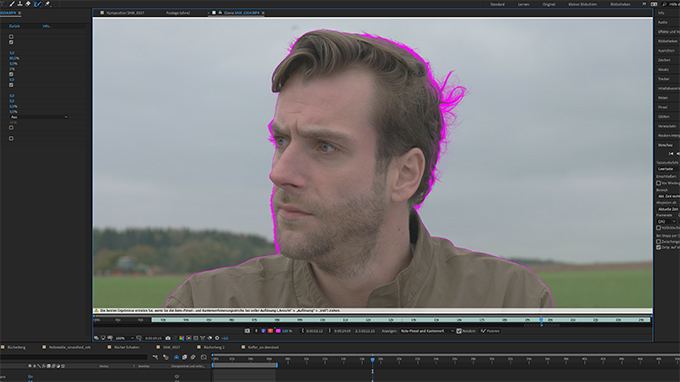Open the Absatz panel
Image resolution: width=680 pixels, height=382 pixels.
point(663,70)
